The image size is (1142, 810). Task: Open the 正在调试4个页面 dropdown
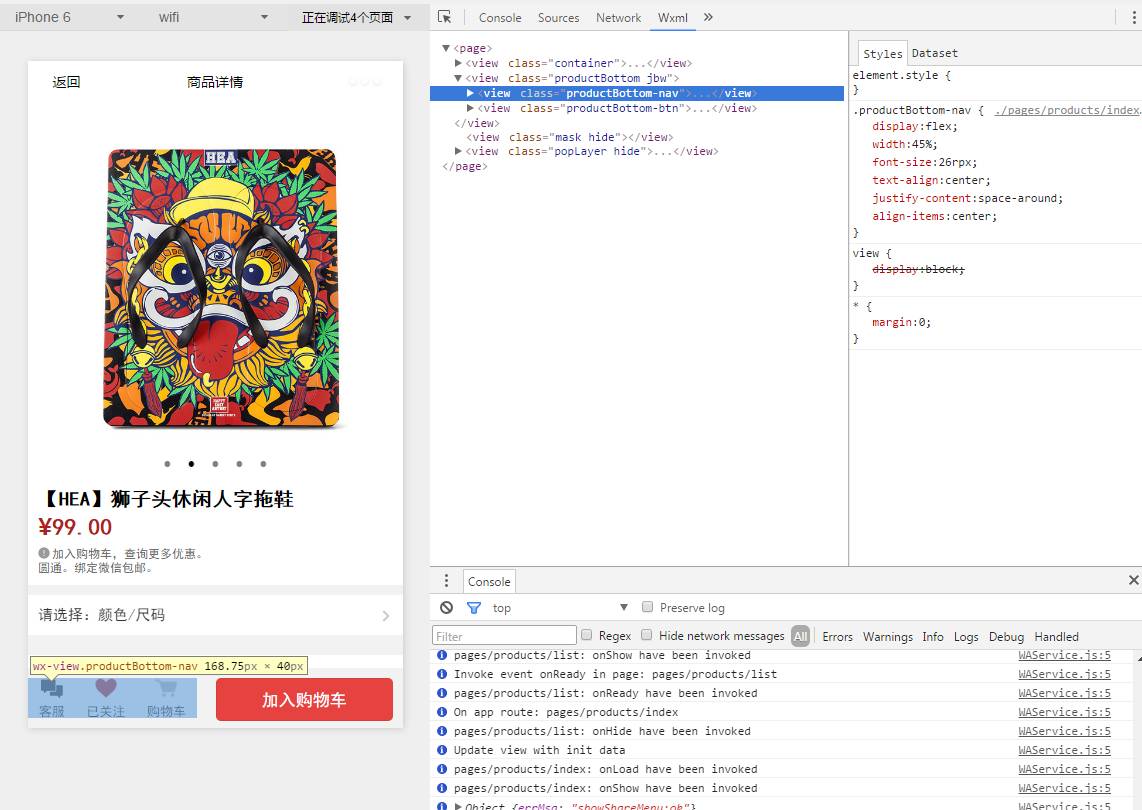pos(357,17)
